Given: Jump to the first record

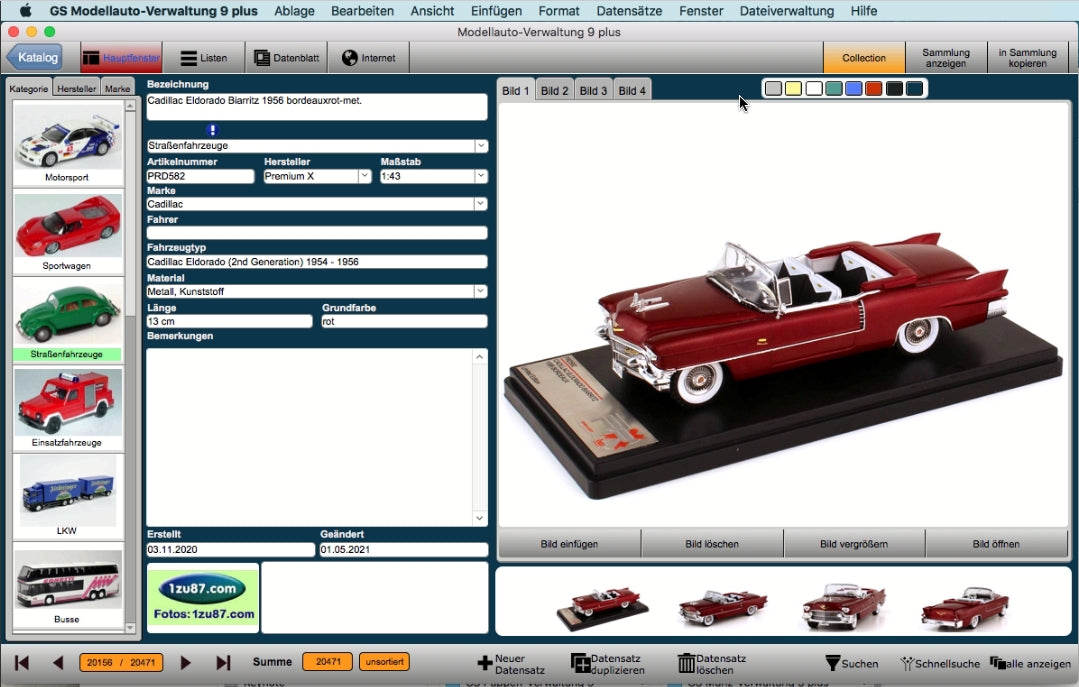Looking at the screenshot, I should 22,662.
